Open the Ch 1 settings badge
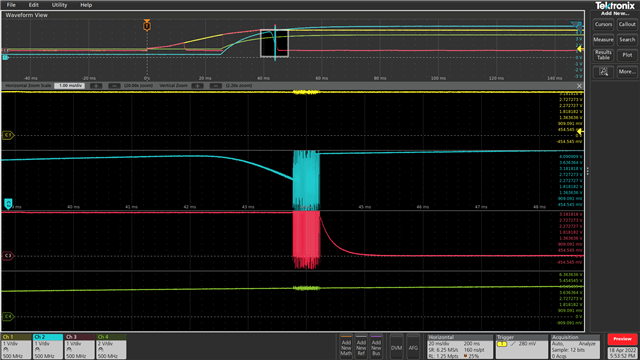 coord(16,347)
